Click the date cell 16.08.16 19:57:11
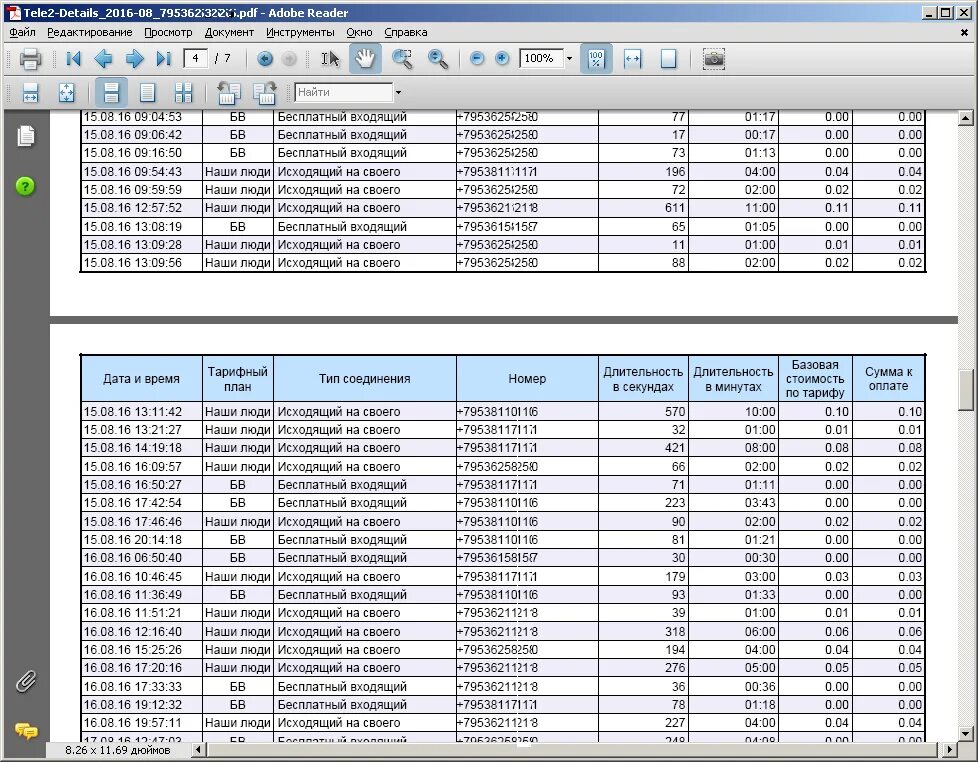 point(142,723)
